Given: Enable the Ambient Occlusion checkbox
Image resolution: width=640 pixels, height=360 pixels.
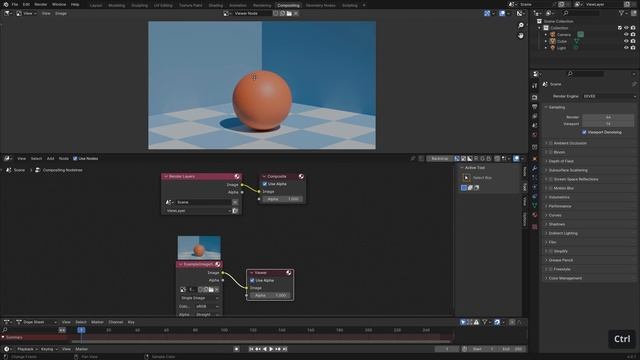Looking at the screenshot, I should (551, 143).
